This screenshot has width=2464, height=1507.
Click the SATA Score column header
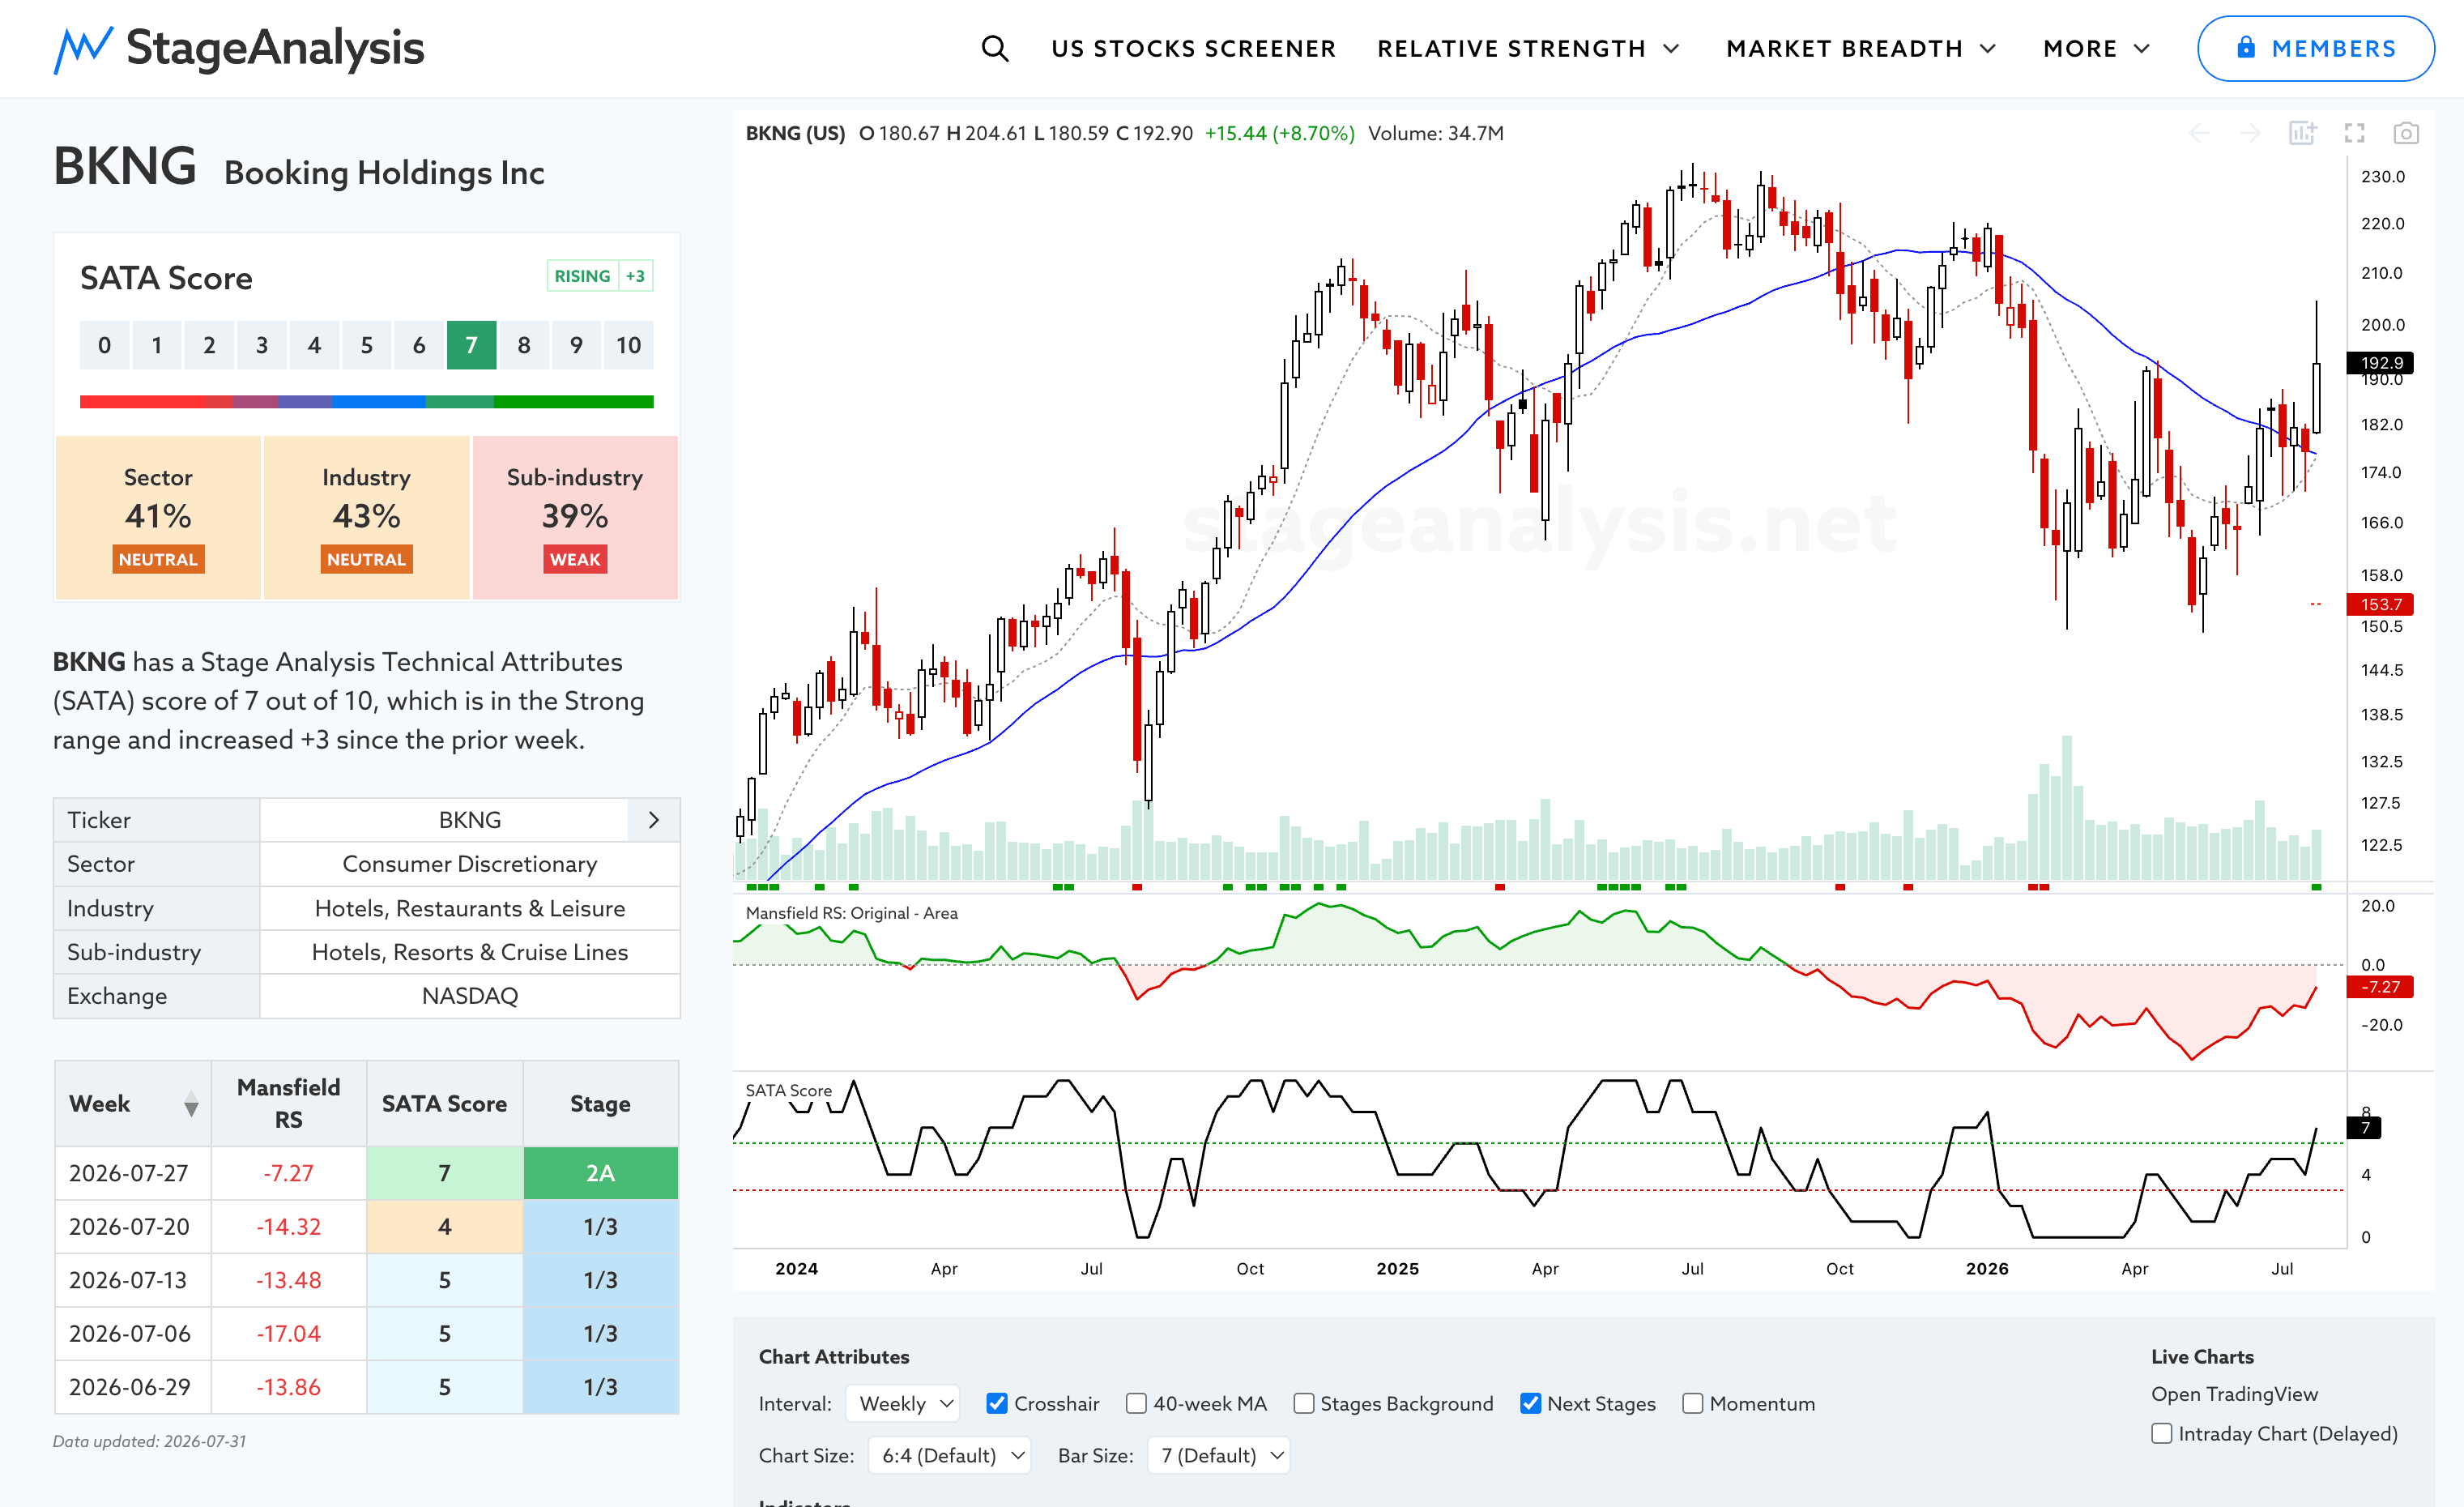point(444,1104)
